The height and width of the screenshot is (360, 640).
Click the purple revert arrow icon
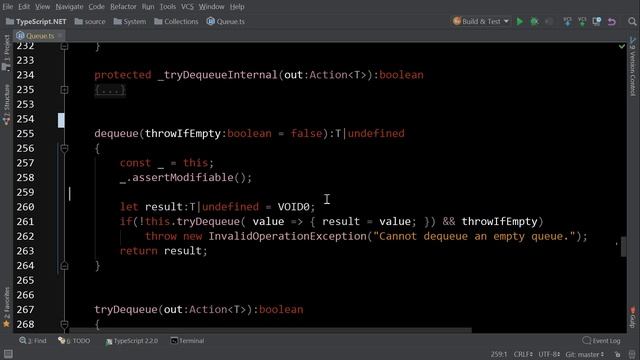click(611, 22)
